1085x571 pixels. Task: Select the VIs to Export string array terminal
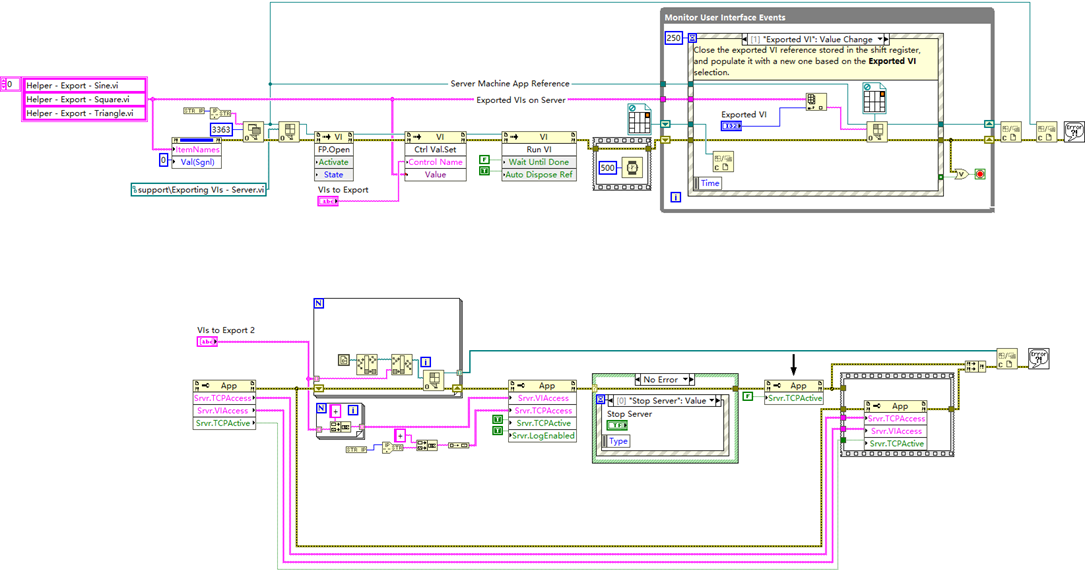328,201
